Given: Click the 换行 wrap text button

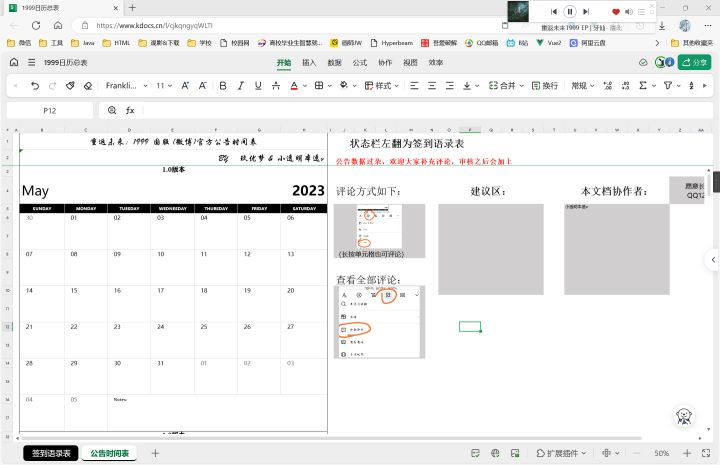Looking at the screenshot, I should pyautogui.click(x=545, y=85).
